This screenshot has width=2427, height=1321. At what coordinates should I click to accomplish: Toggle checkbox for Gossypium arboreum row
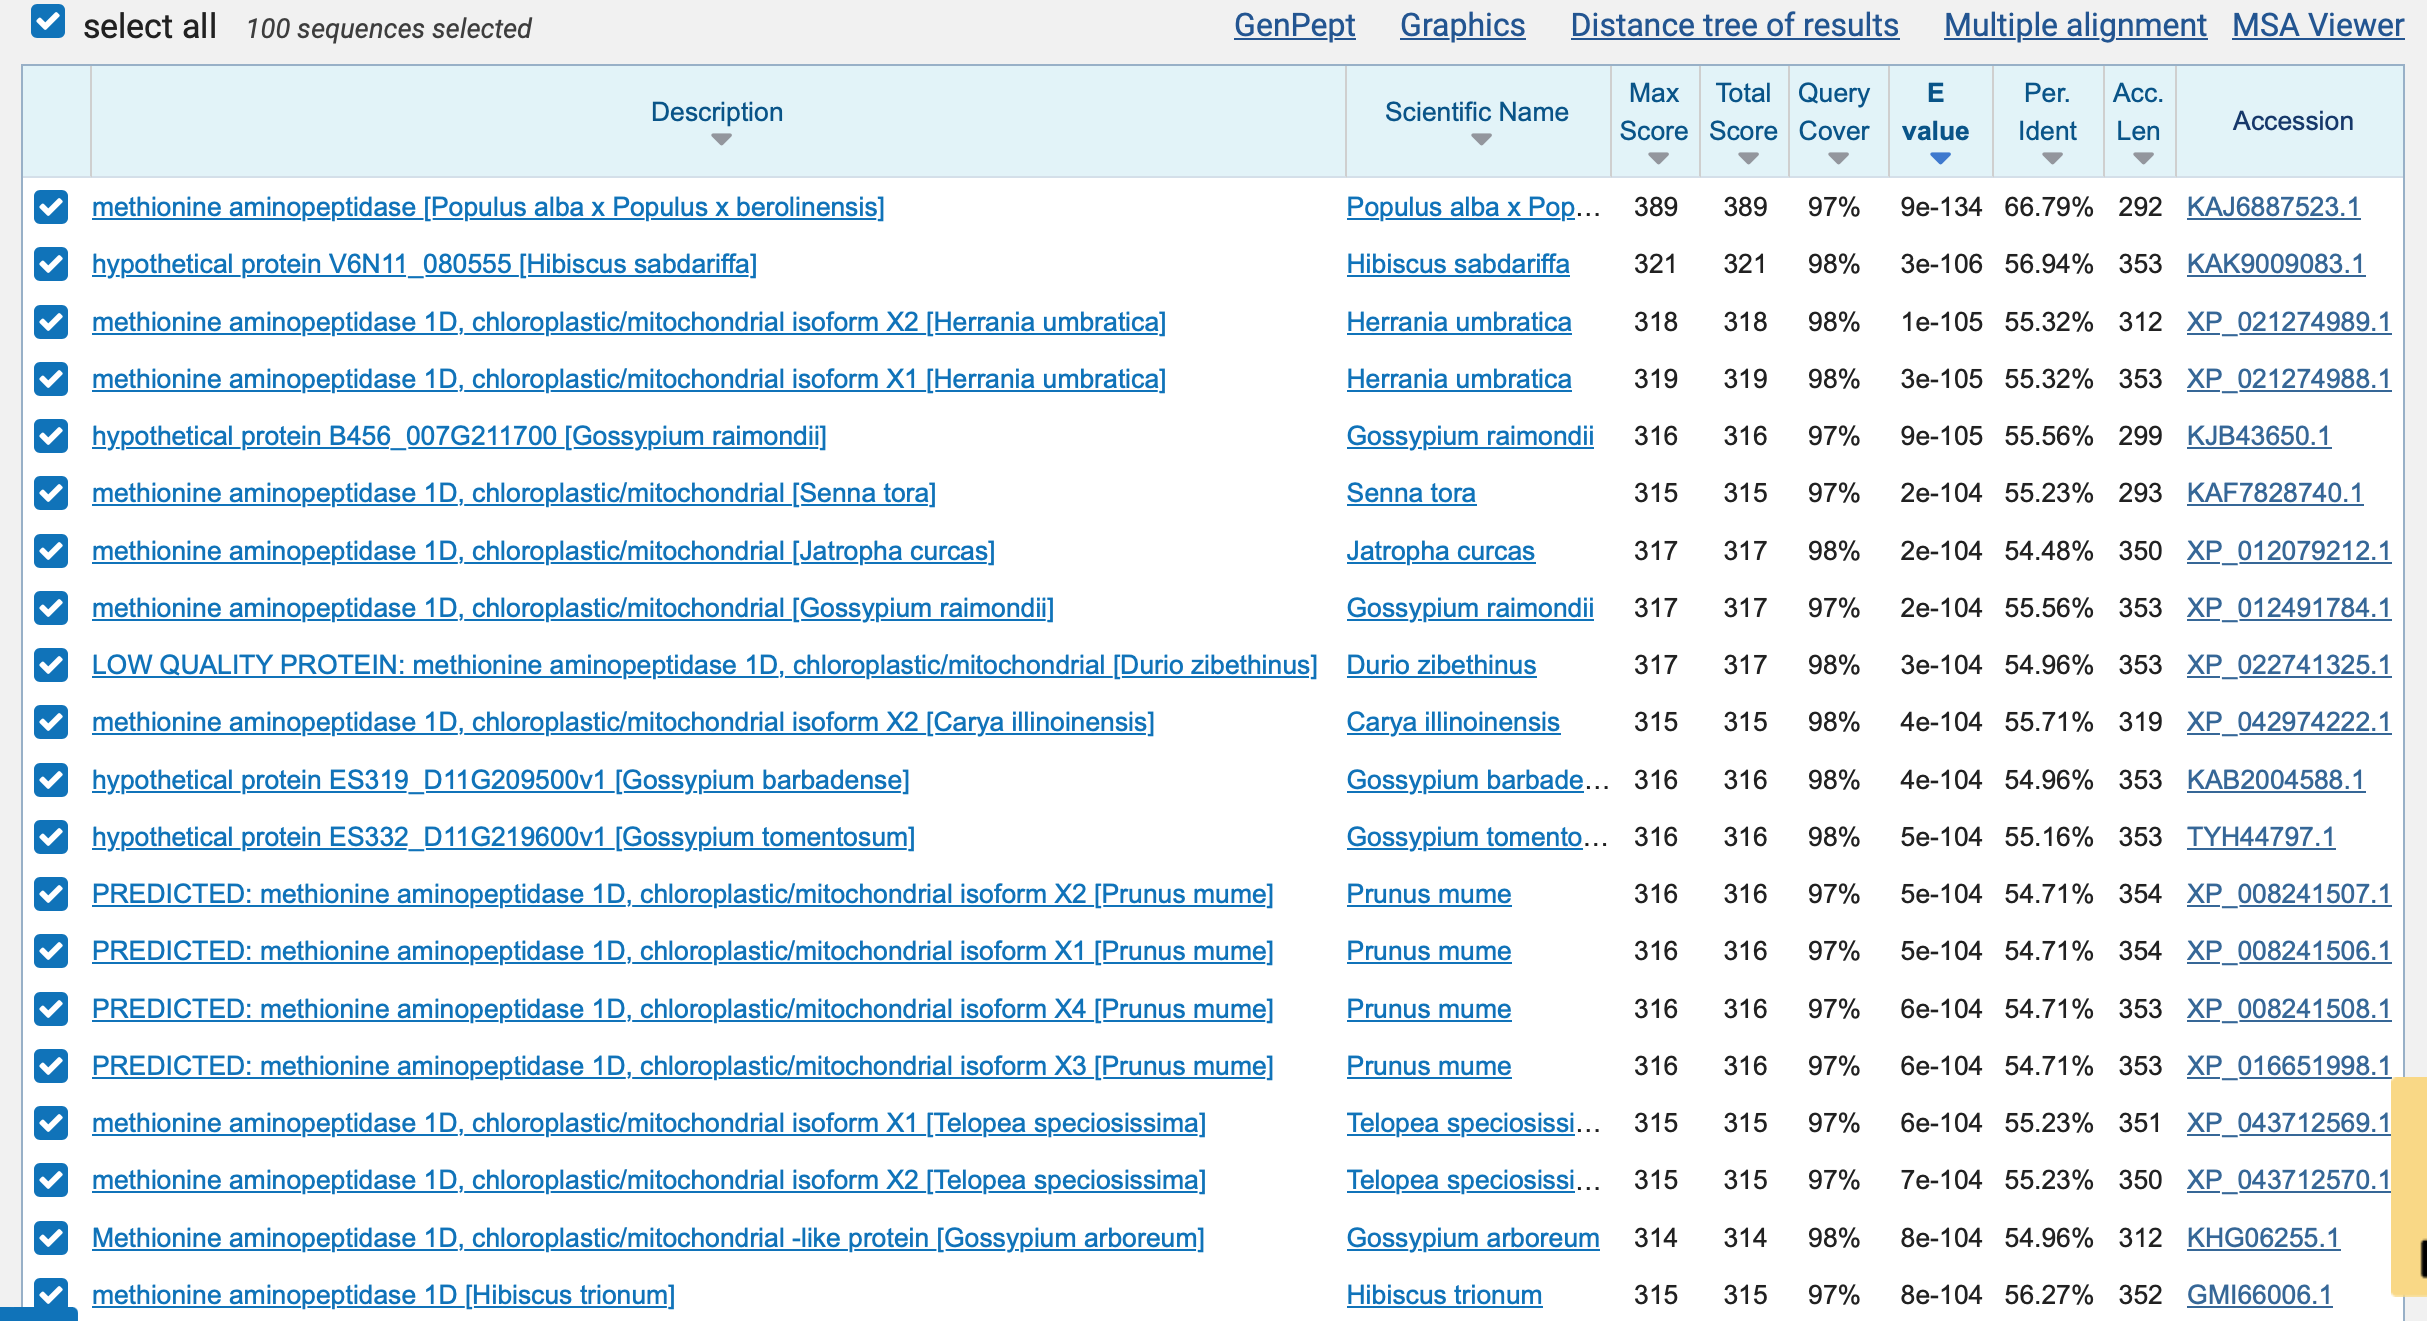pyautogui.click(x=51, y=1238)
